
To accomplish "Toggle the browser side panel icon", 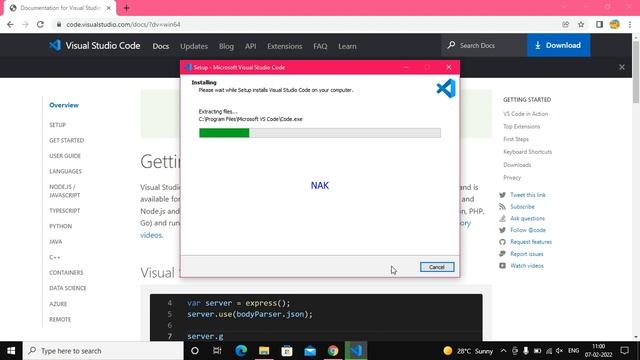I will click(599, 24).
